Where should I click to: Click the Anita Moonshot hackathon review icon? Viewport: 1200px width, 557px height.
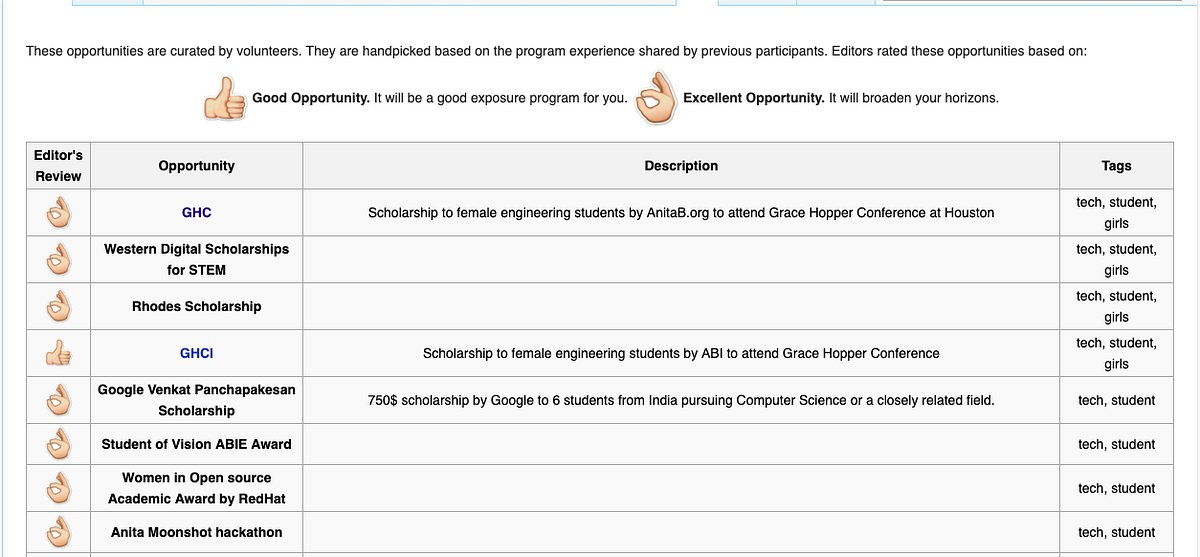tap(59, 532)
